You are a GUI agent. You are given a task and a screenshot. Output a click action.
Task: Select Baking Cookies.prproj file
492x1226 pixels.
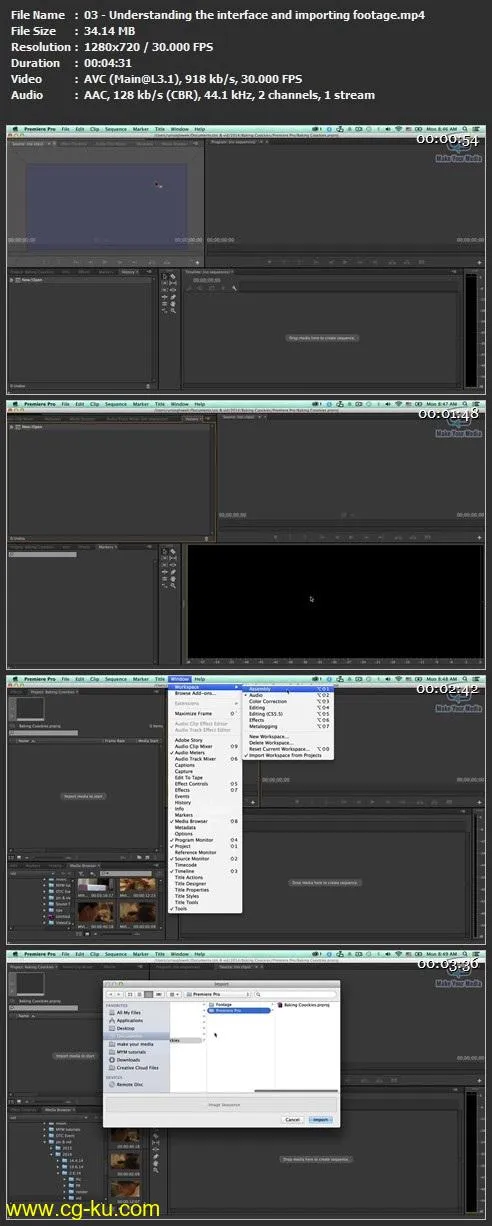pyautogui.click(x=305, y=1004)
